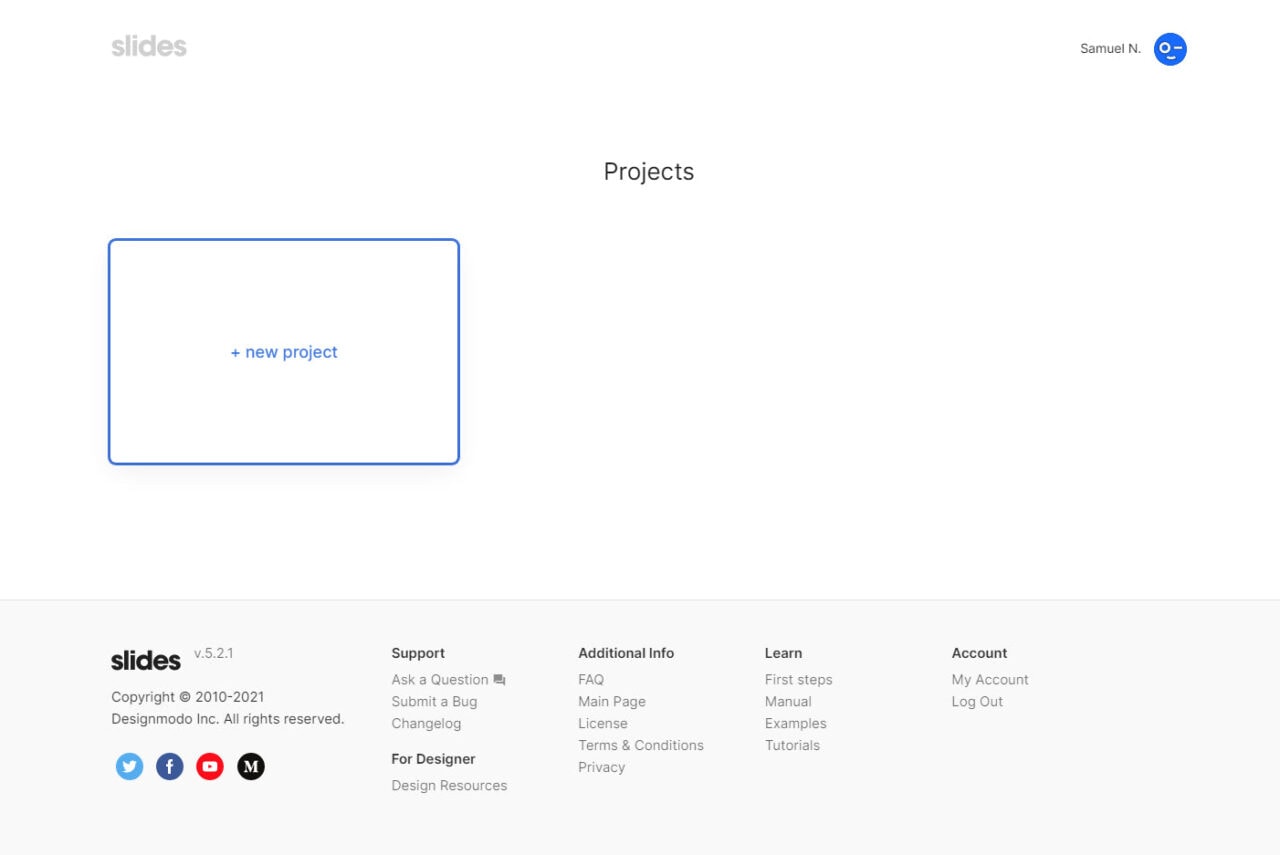View the License information
The image size is (1280, 855).
point(602,723)
